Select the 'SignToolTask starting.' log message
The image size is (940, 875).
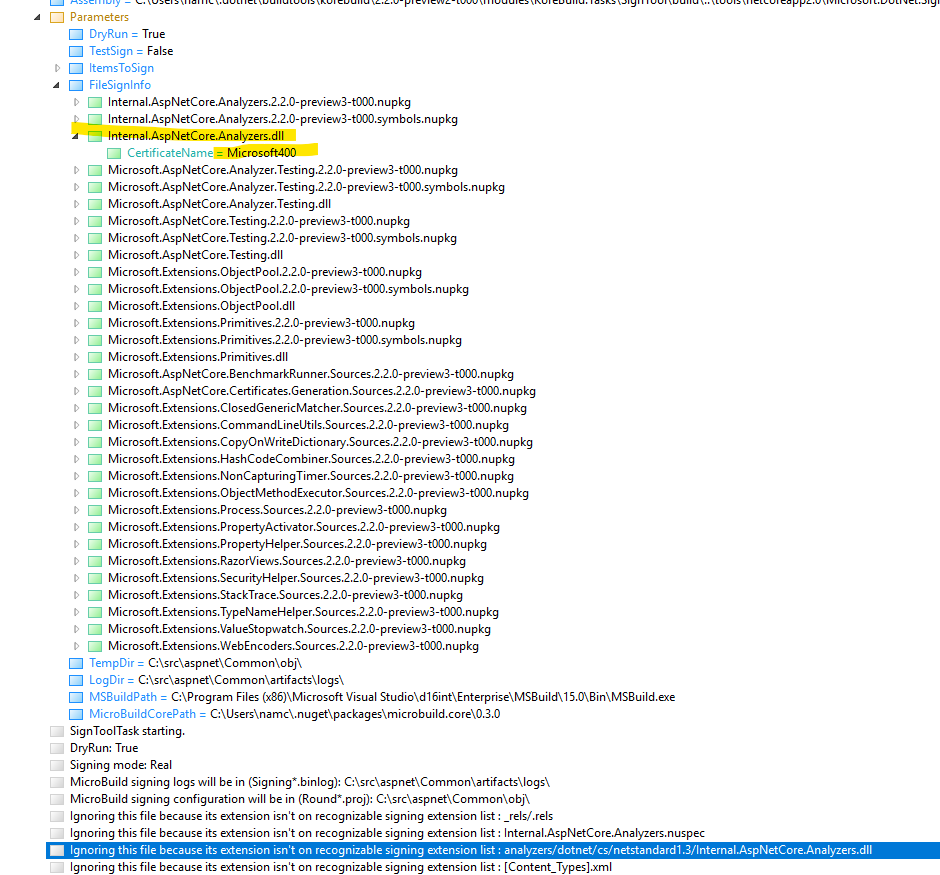point(125,730)
